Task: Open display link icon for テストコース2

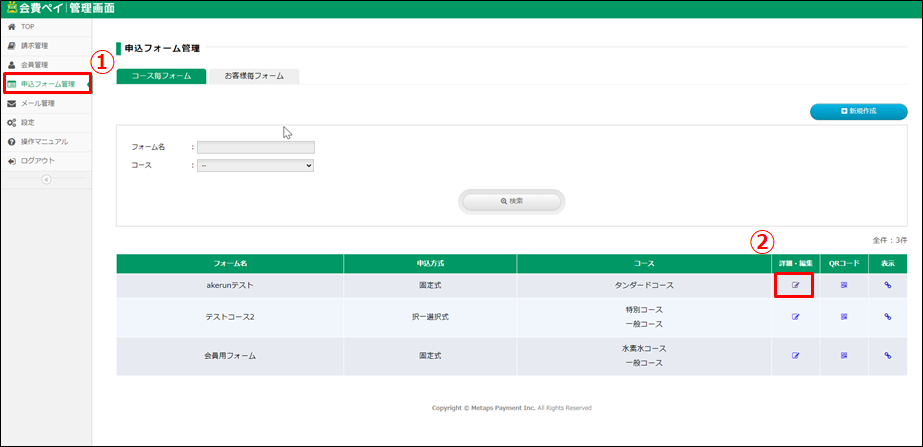Action: click(x=887, y=317)
